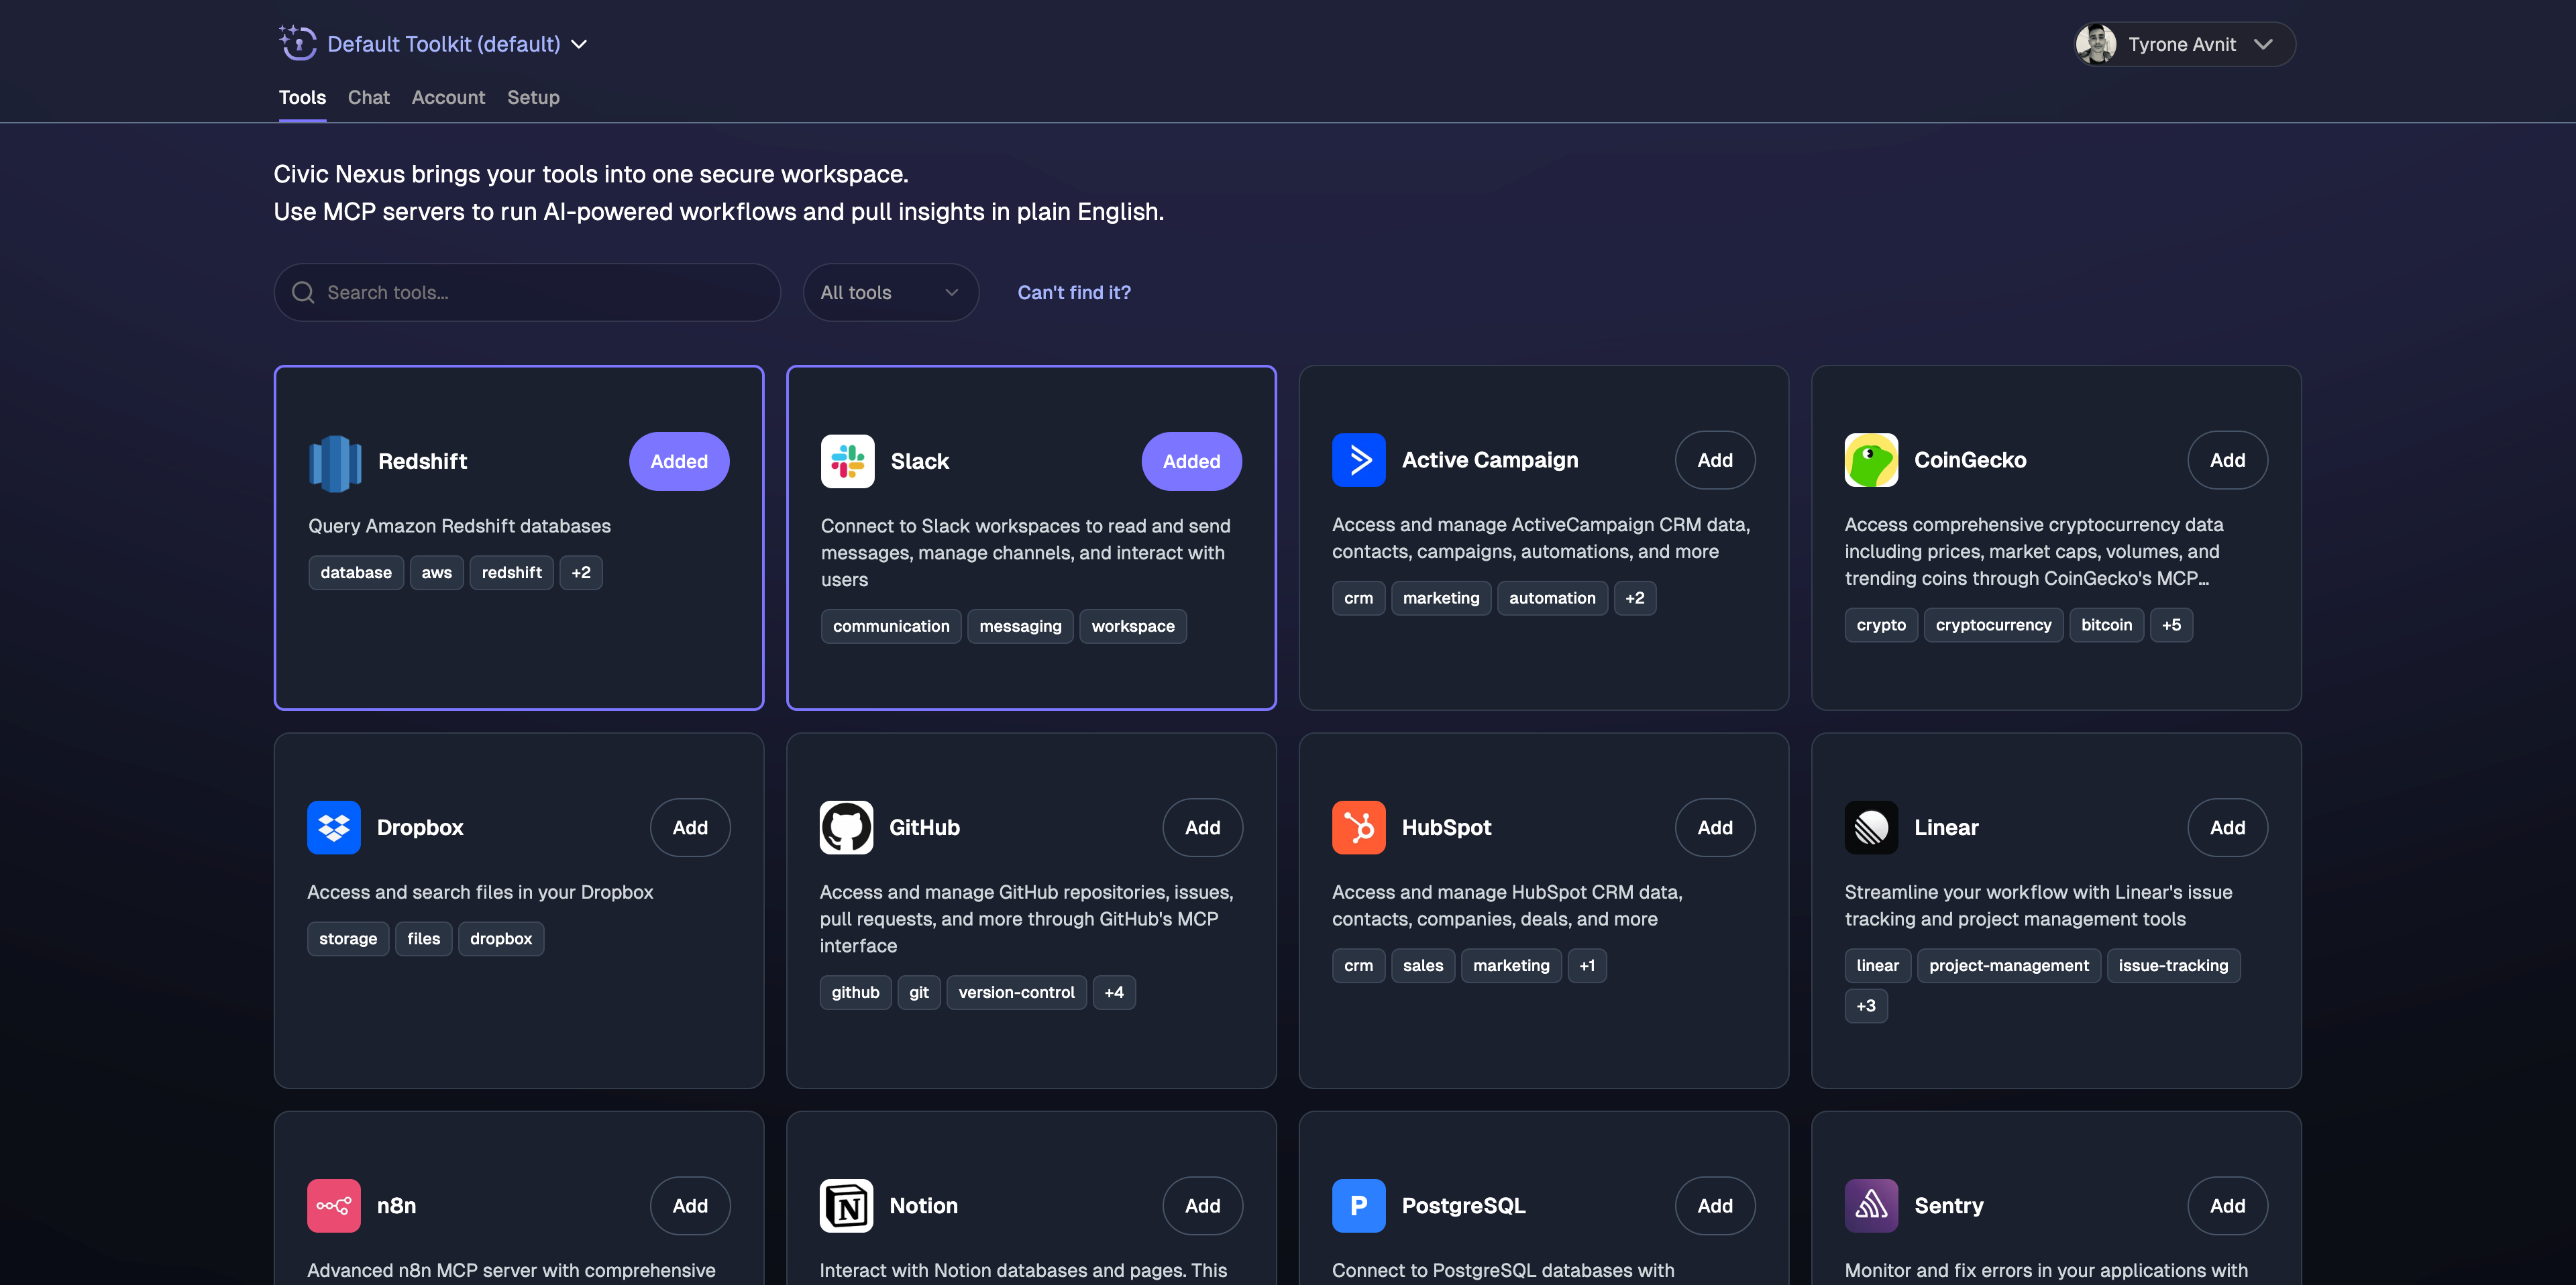Click the Notion icon
This screenshot has height=1285, width=2576.
pos(846,1205)
